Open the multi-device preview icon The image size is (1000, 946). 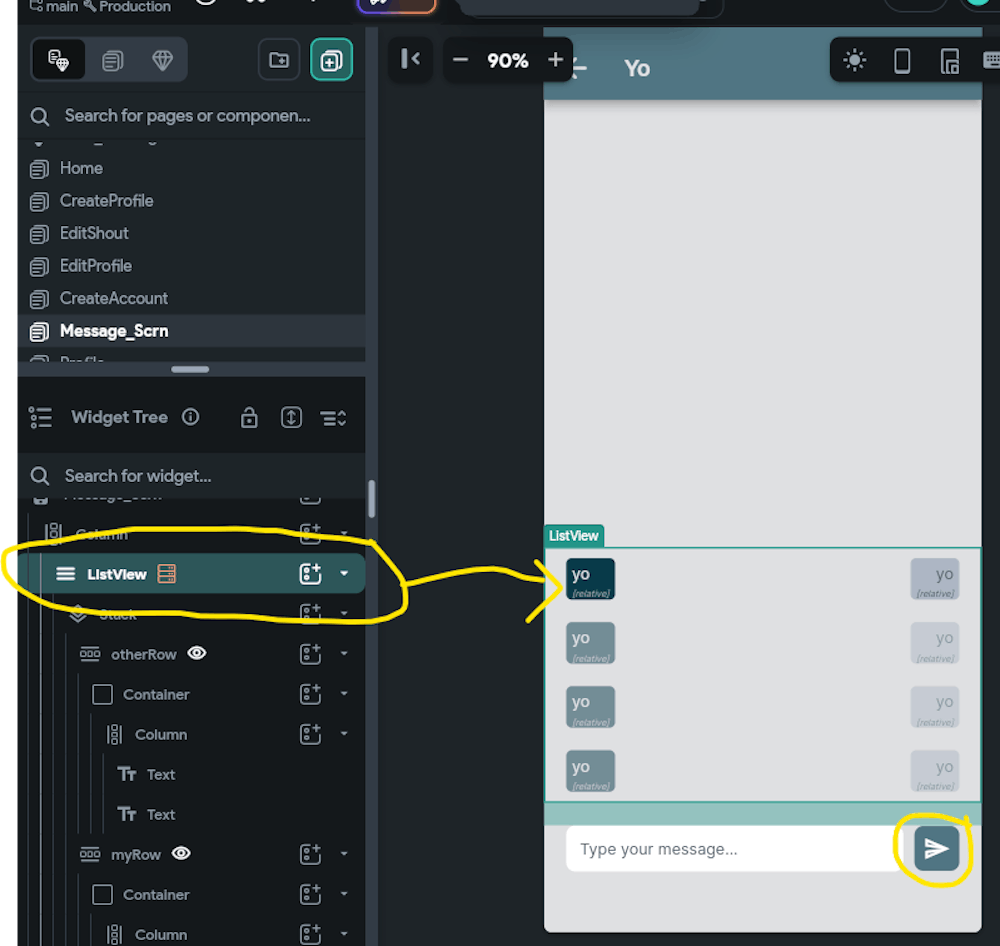point(949,61)
